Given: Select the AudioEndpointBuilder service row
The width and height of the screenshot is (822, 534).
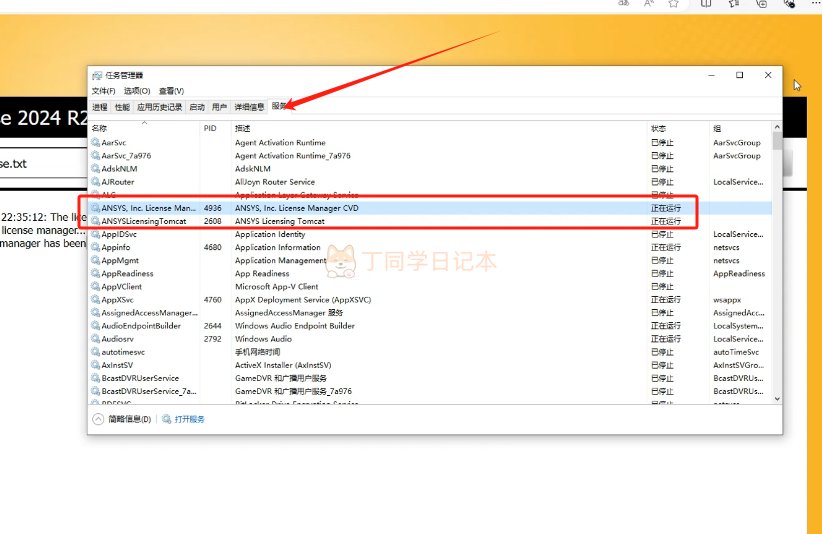Looking at the screenshot, I should pyautogui.click(x=141, y=326).
